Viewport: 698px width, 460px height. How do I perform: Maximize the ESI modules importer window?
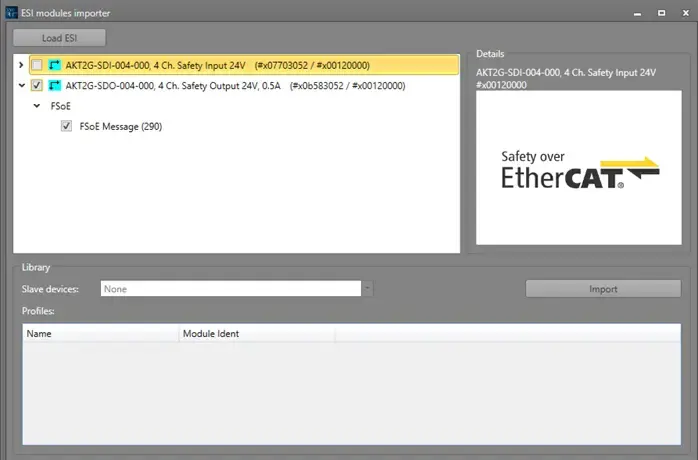click(661, 13)
